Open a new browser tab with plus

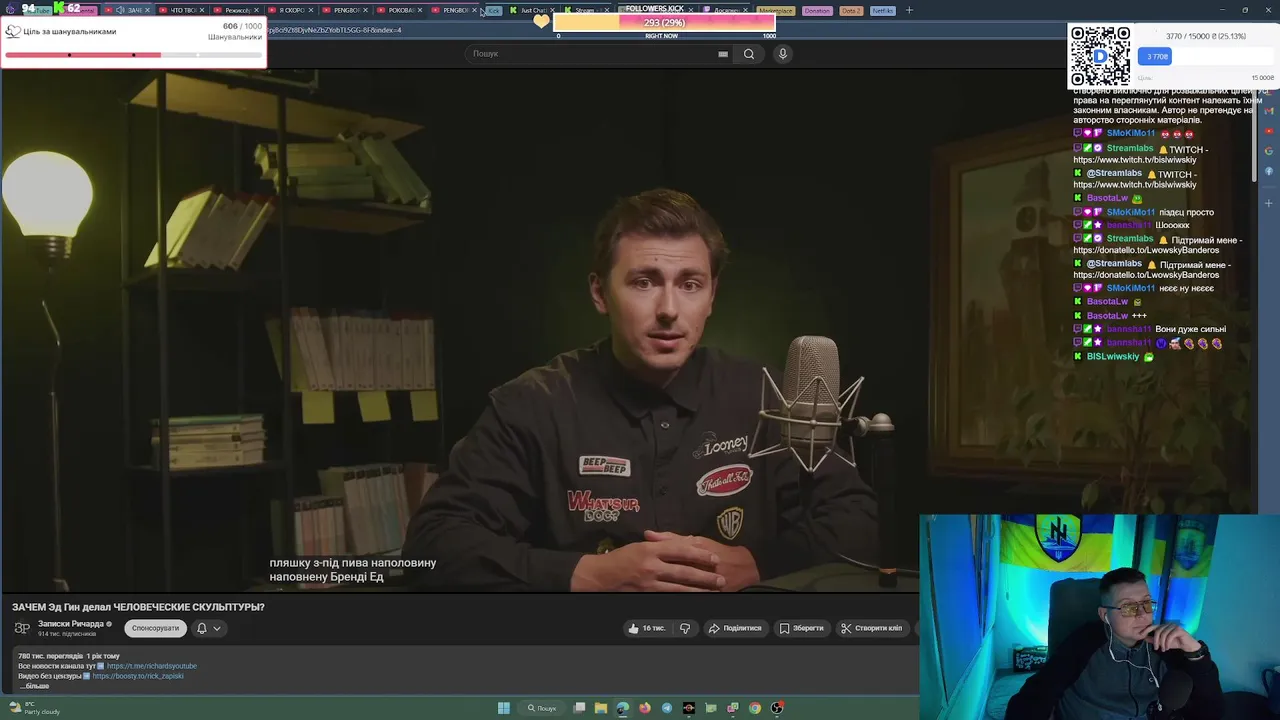tap(909, 10)
